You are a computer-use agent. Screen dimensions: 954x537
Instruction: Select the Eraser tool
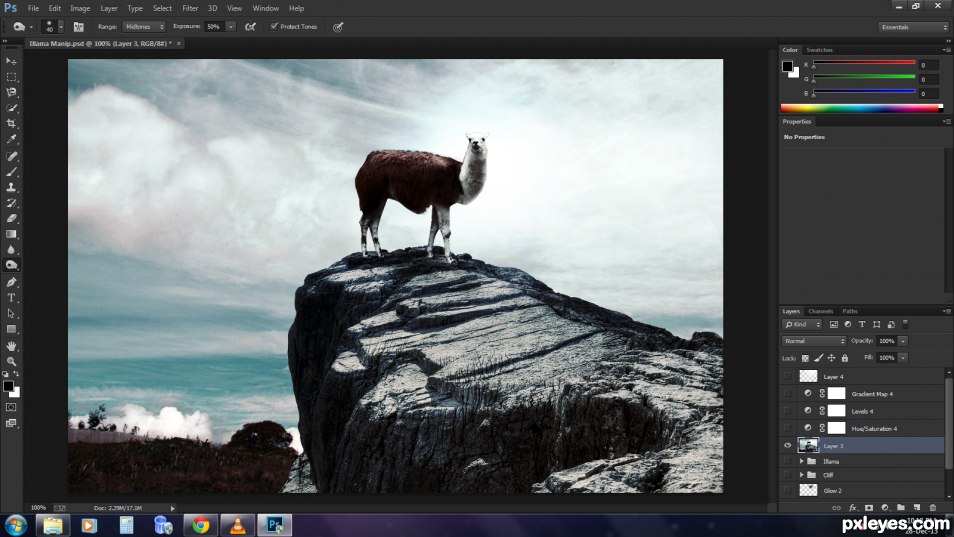[11, 218]
